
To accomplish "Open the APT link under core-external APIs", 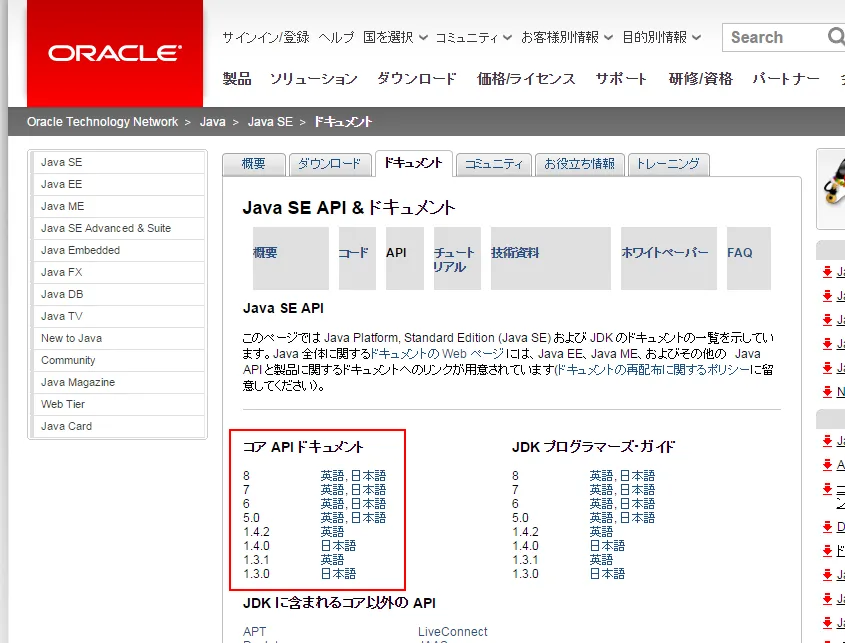I will point(254,632).
